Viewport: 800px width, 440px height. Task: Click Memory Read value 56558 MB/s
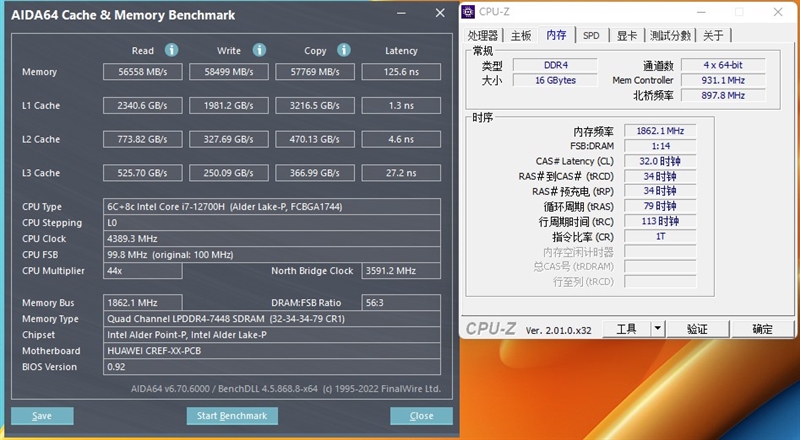pos(143,72)
